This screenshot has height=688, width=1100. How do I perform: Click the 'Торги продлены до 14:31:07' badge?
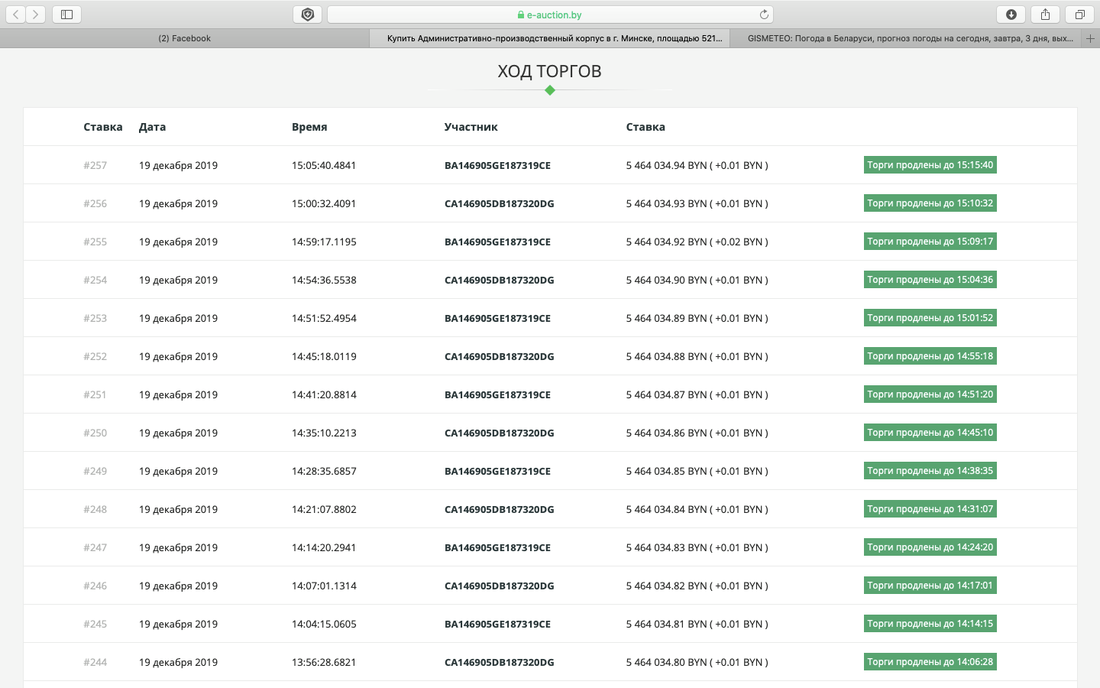(930, 509)
